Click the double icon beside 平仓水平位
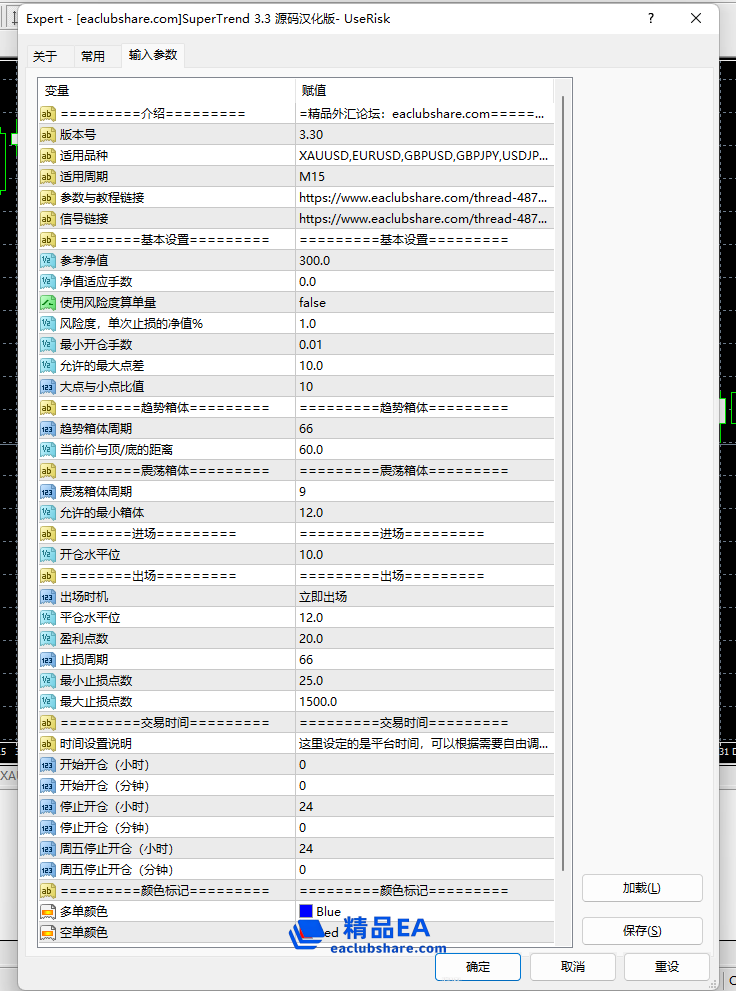The image size is (736, 991). 48,617
